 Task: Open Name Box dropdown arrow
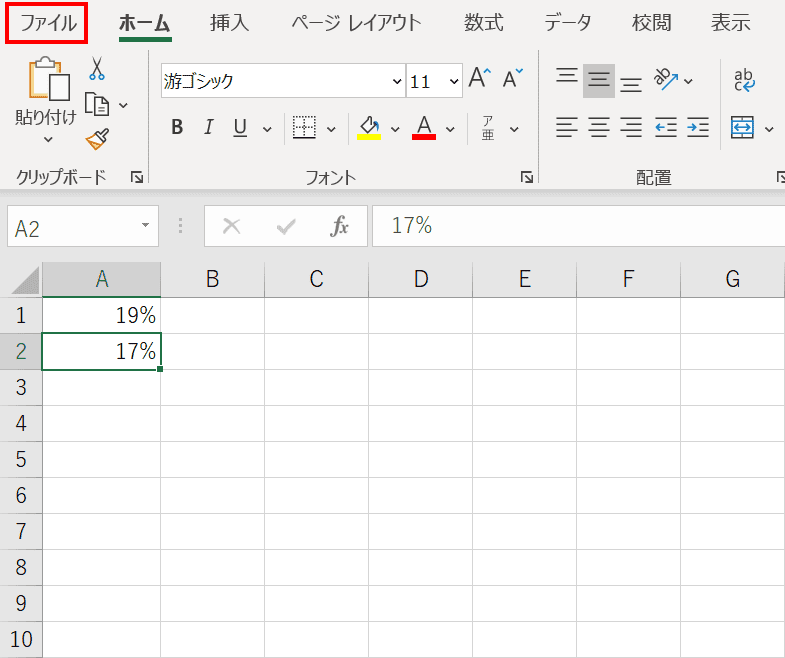coord(145,225)
